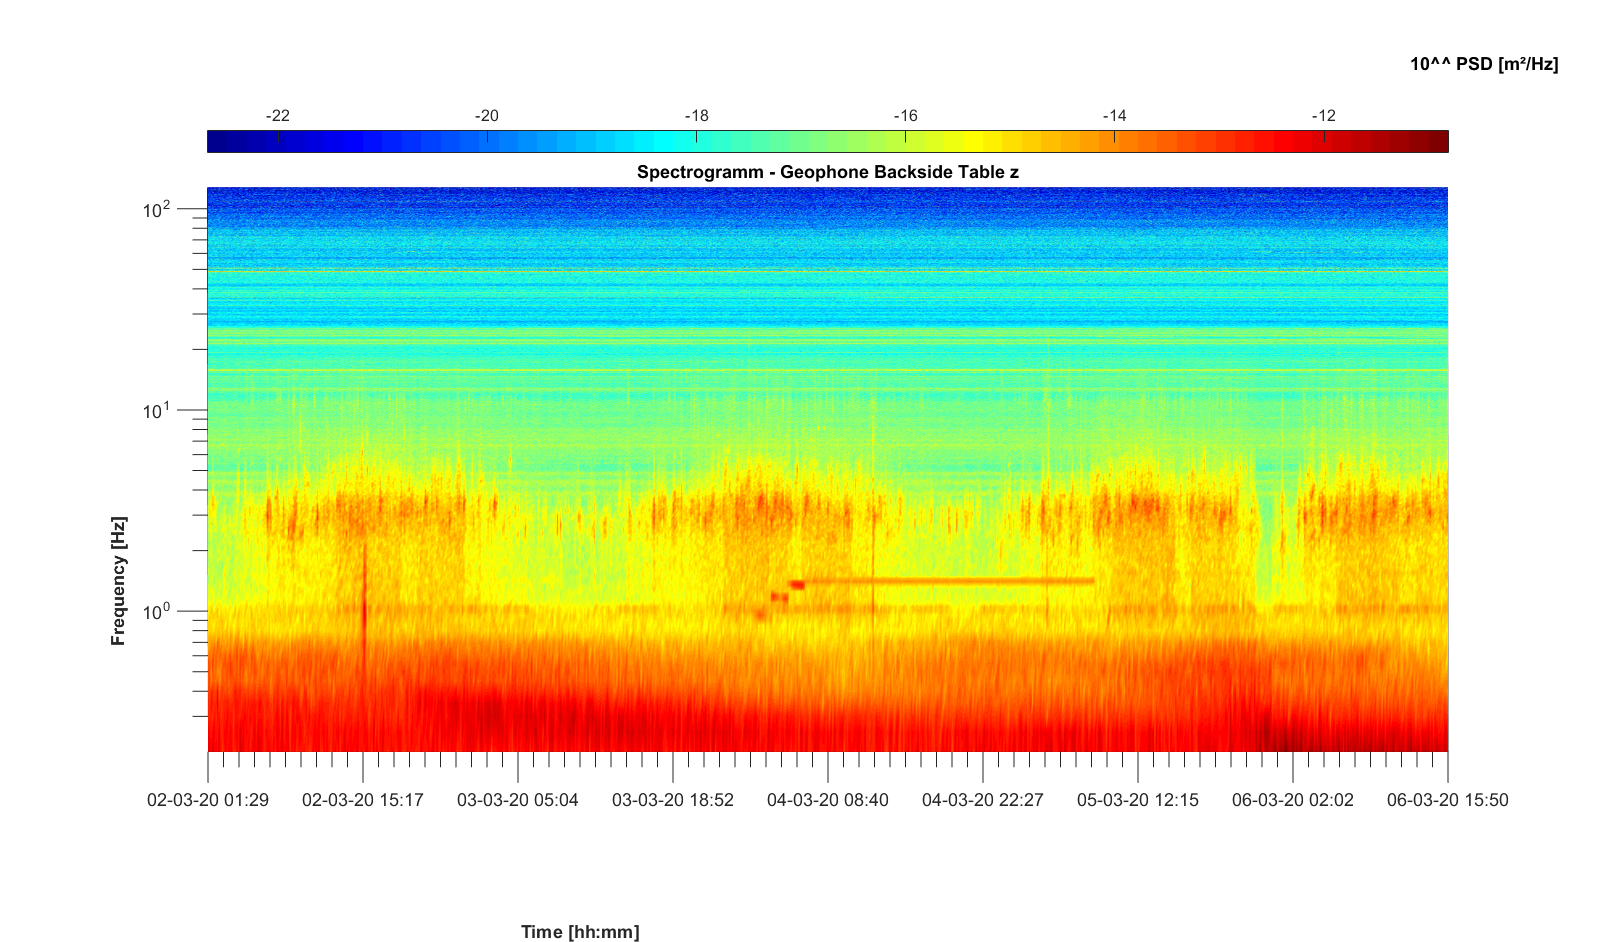
Task: Select the 10⁰ frequency tick label
Action: [157, 611]
